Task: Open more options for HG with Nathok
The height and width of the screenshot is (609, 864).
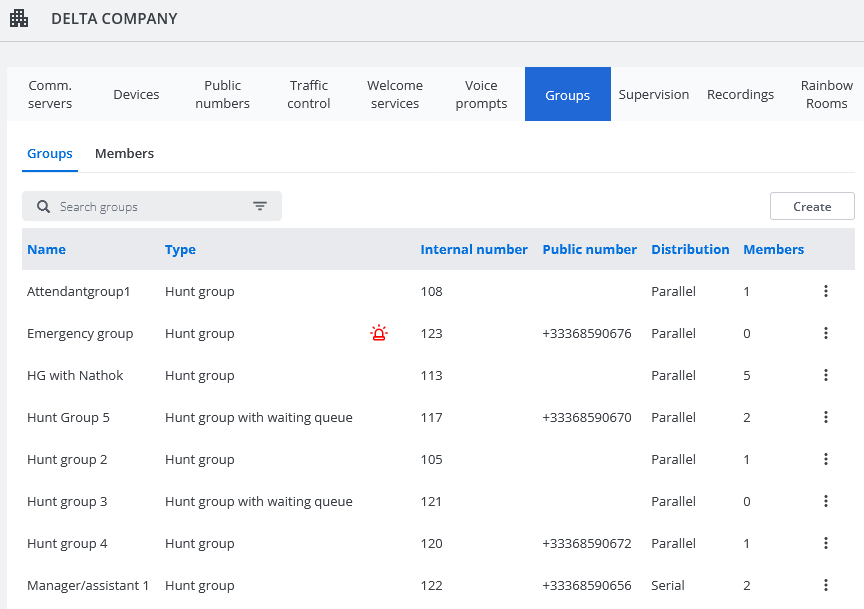Action: [825, 375]
